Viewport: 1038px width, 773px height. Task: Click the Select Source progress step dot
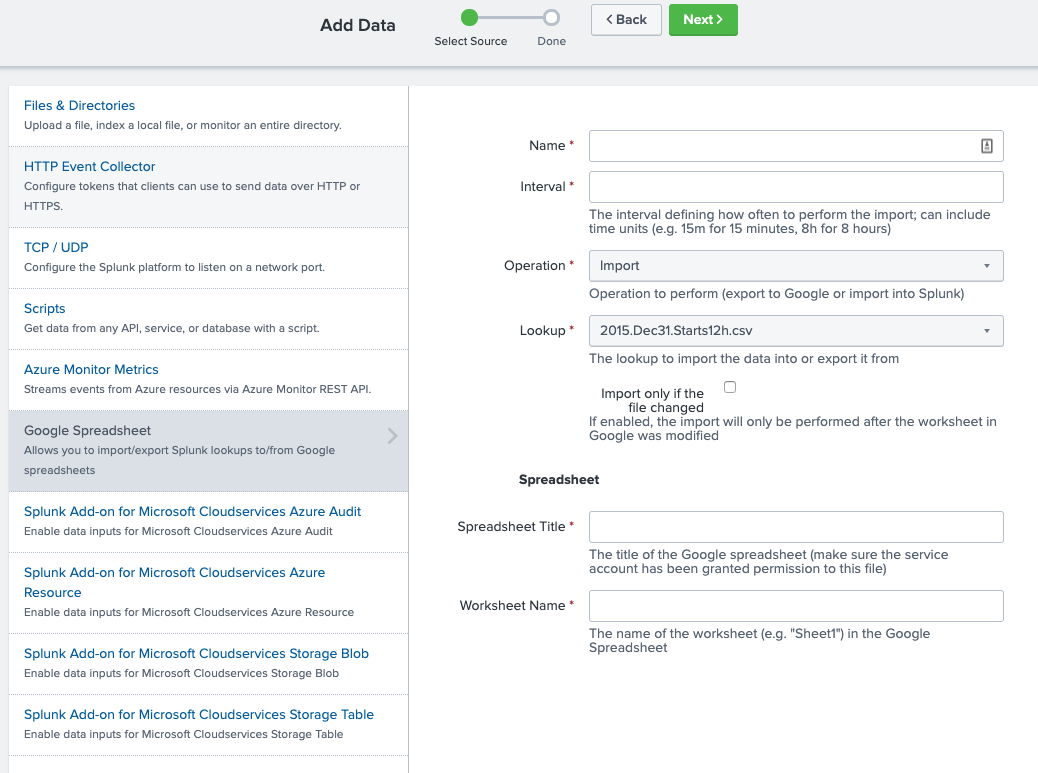click(469, 17)
